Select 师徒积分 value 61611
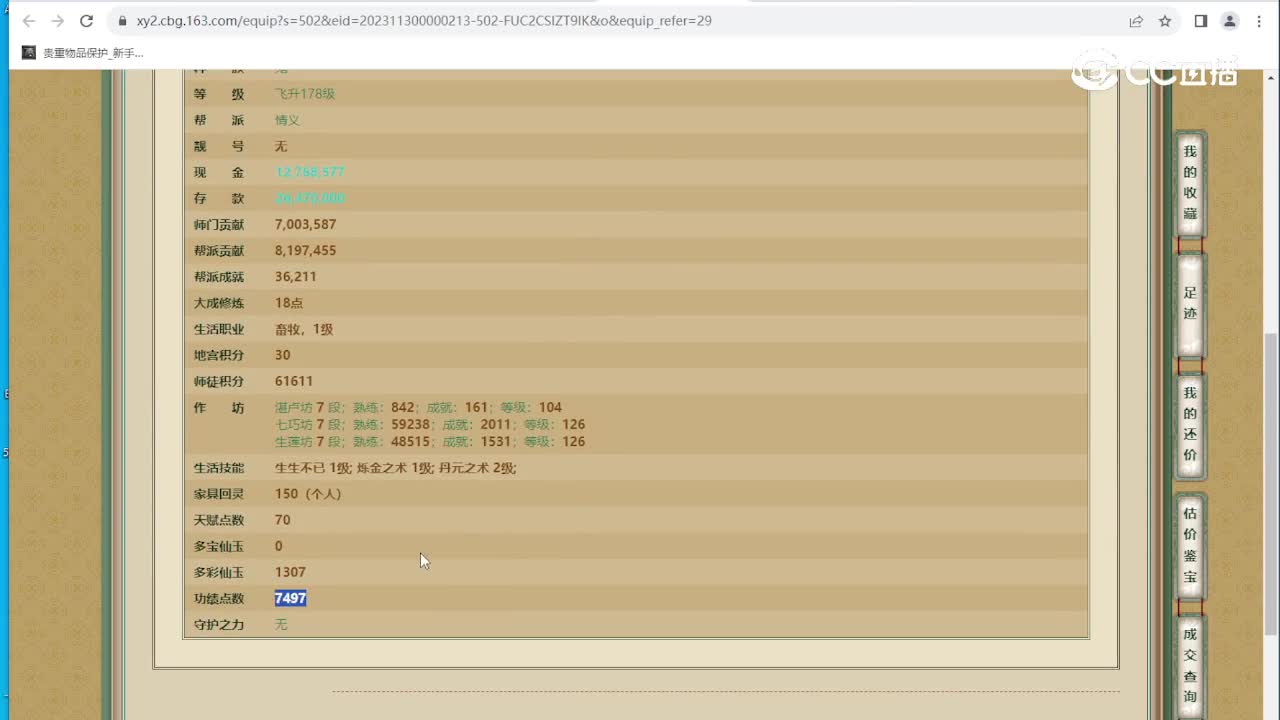This screenshot has height=720, width=1280. pos(294,381)
